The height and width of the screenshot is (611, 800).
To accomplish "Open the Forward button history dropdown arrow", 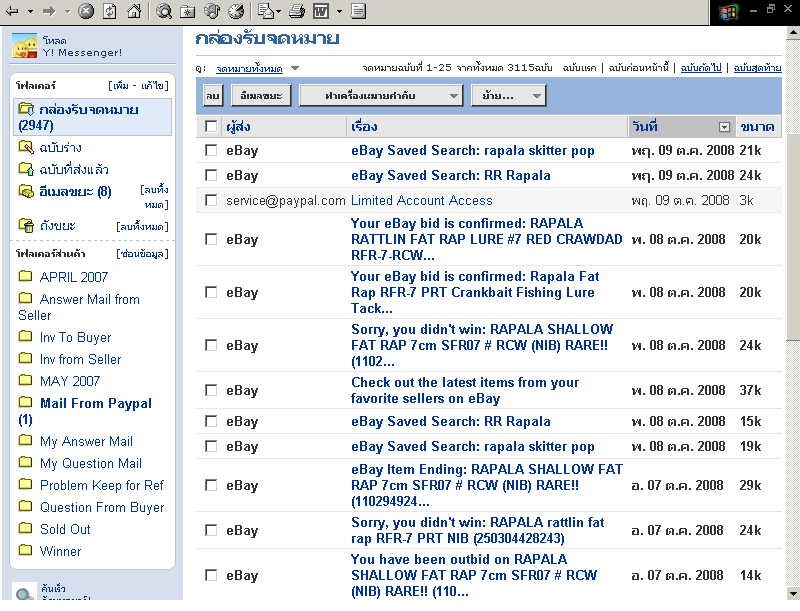I will [x=67, y=11].
